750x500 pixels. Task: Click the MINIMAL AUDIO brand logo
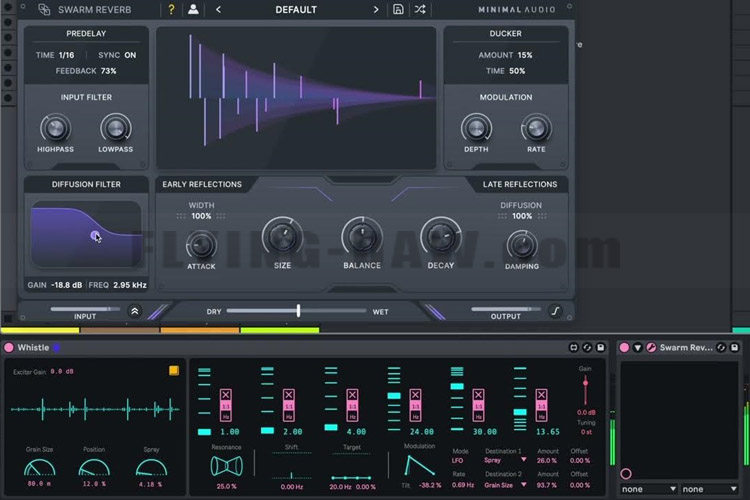coord(517,10)
